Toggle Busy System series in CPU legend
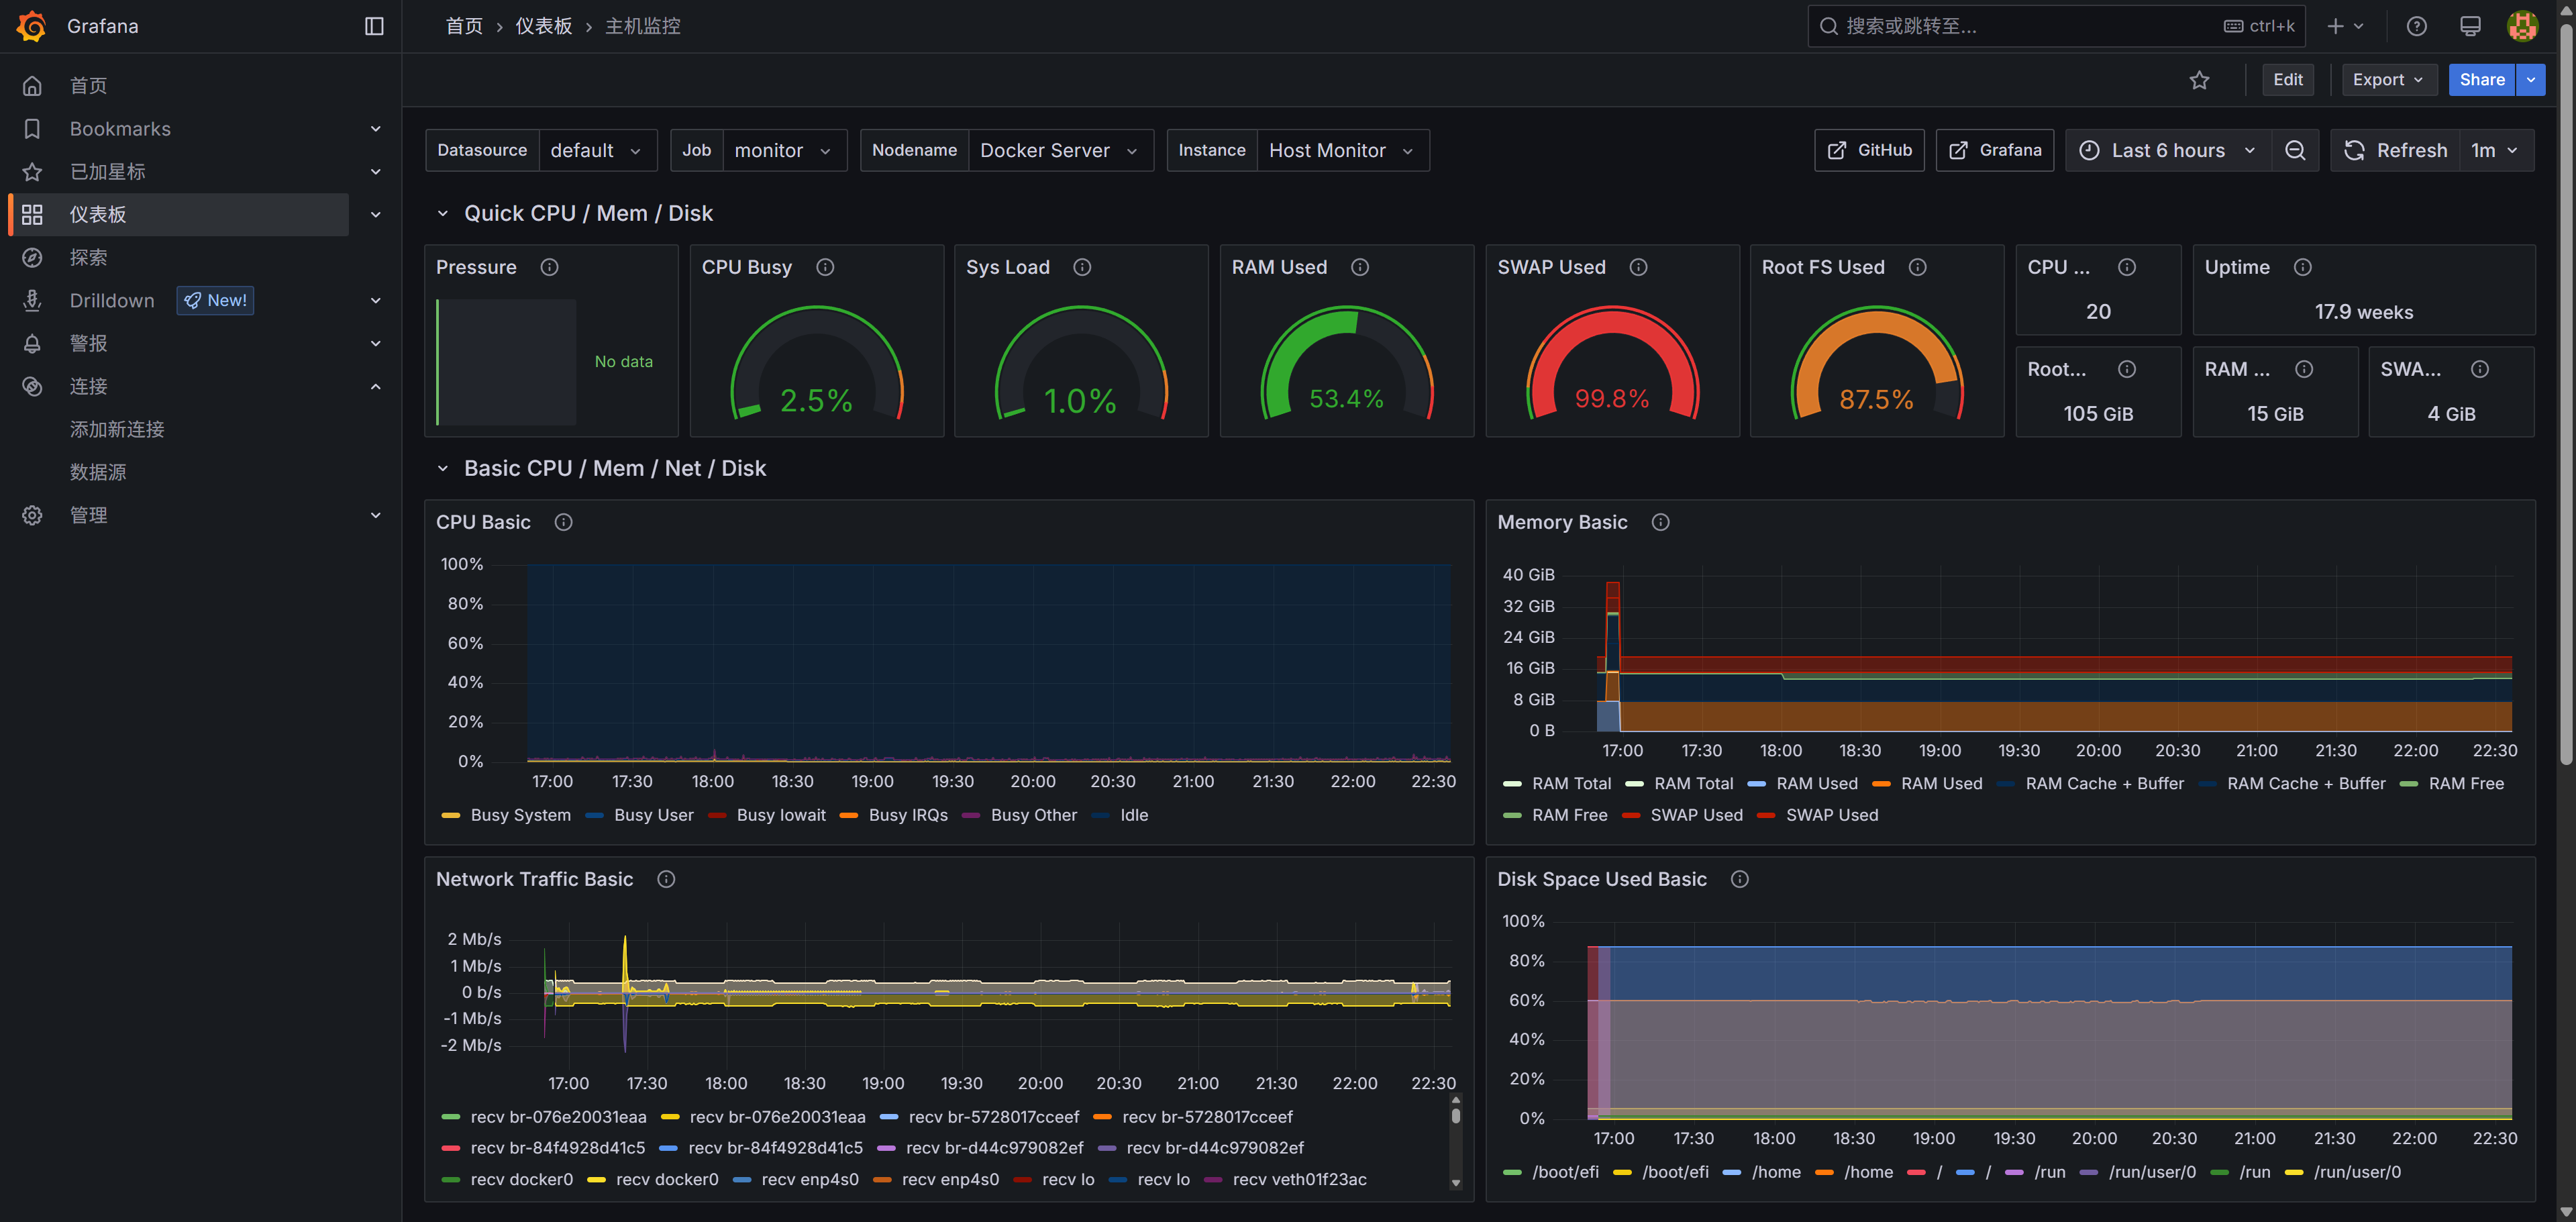 pyautogui.click(x=520, y=815)
